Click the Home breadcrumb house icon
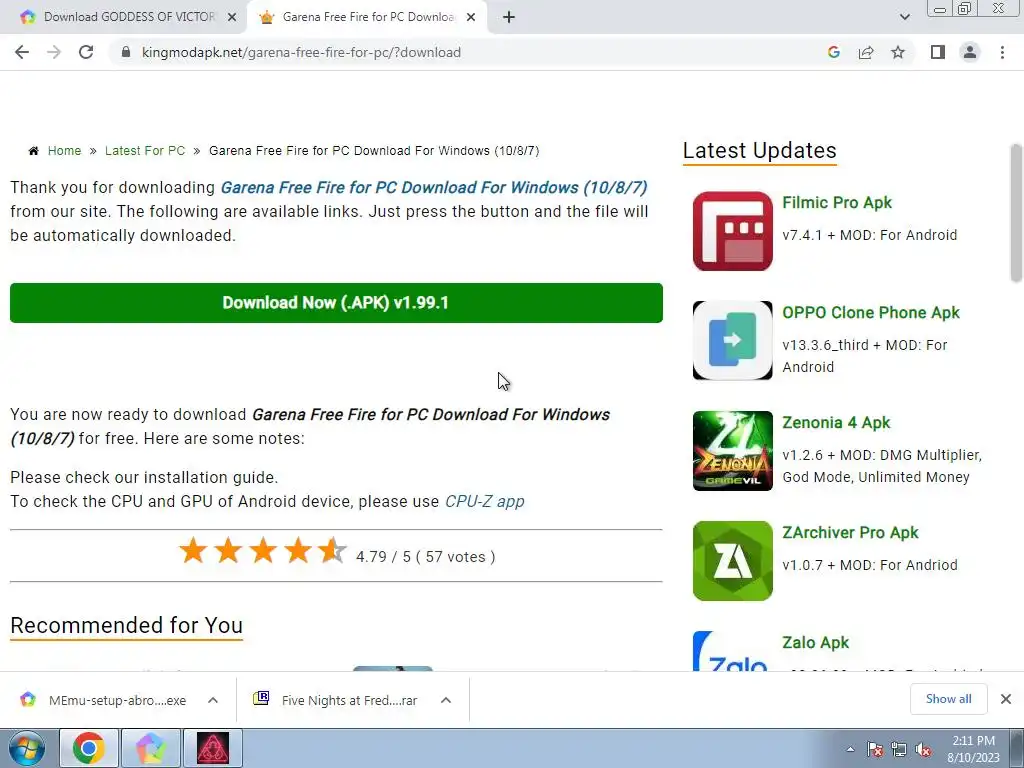The image size is (1024, 768). tap(33, 151)
